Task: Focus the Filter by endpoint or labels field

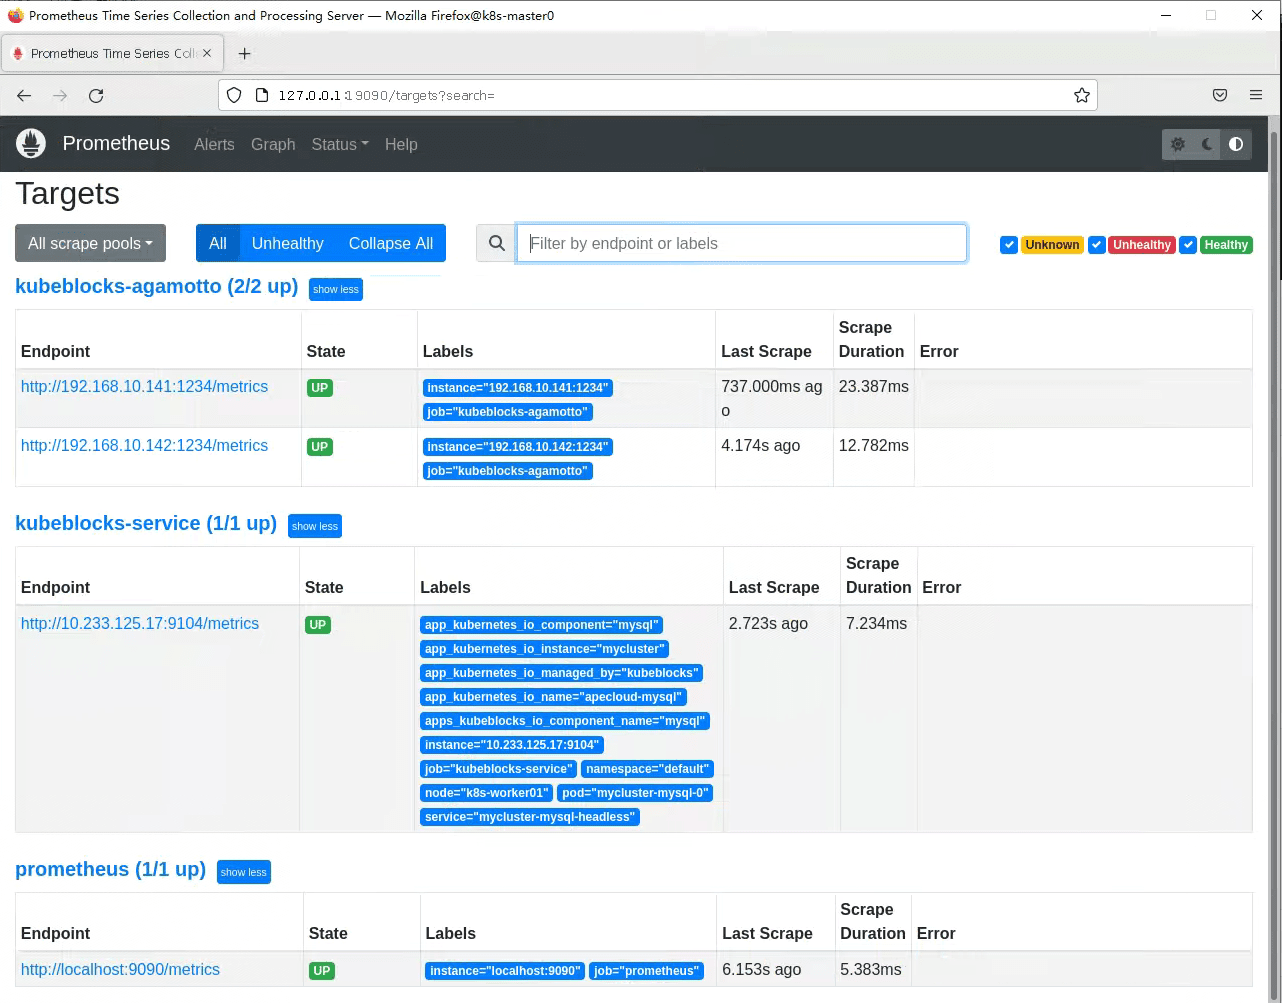Action: (x=741, y=243)
